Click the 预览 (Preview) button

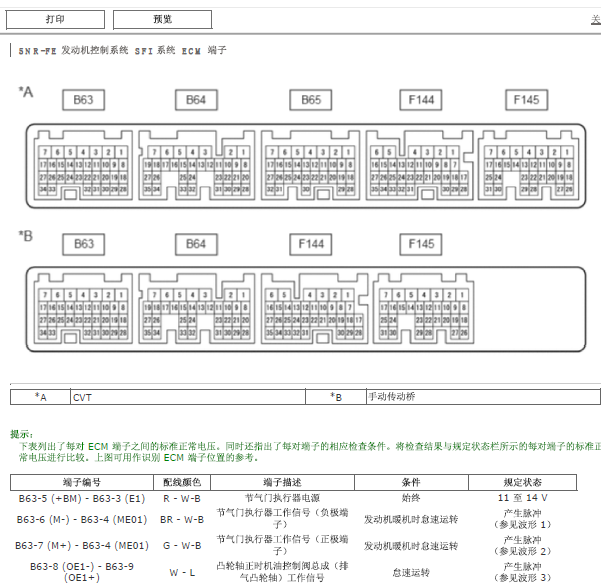click(163, 20)
